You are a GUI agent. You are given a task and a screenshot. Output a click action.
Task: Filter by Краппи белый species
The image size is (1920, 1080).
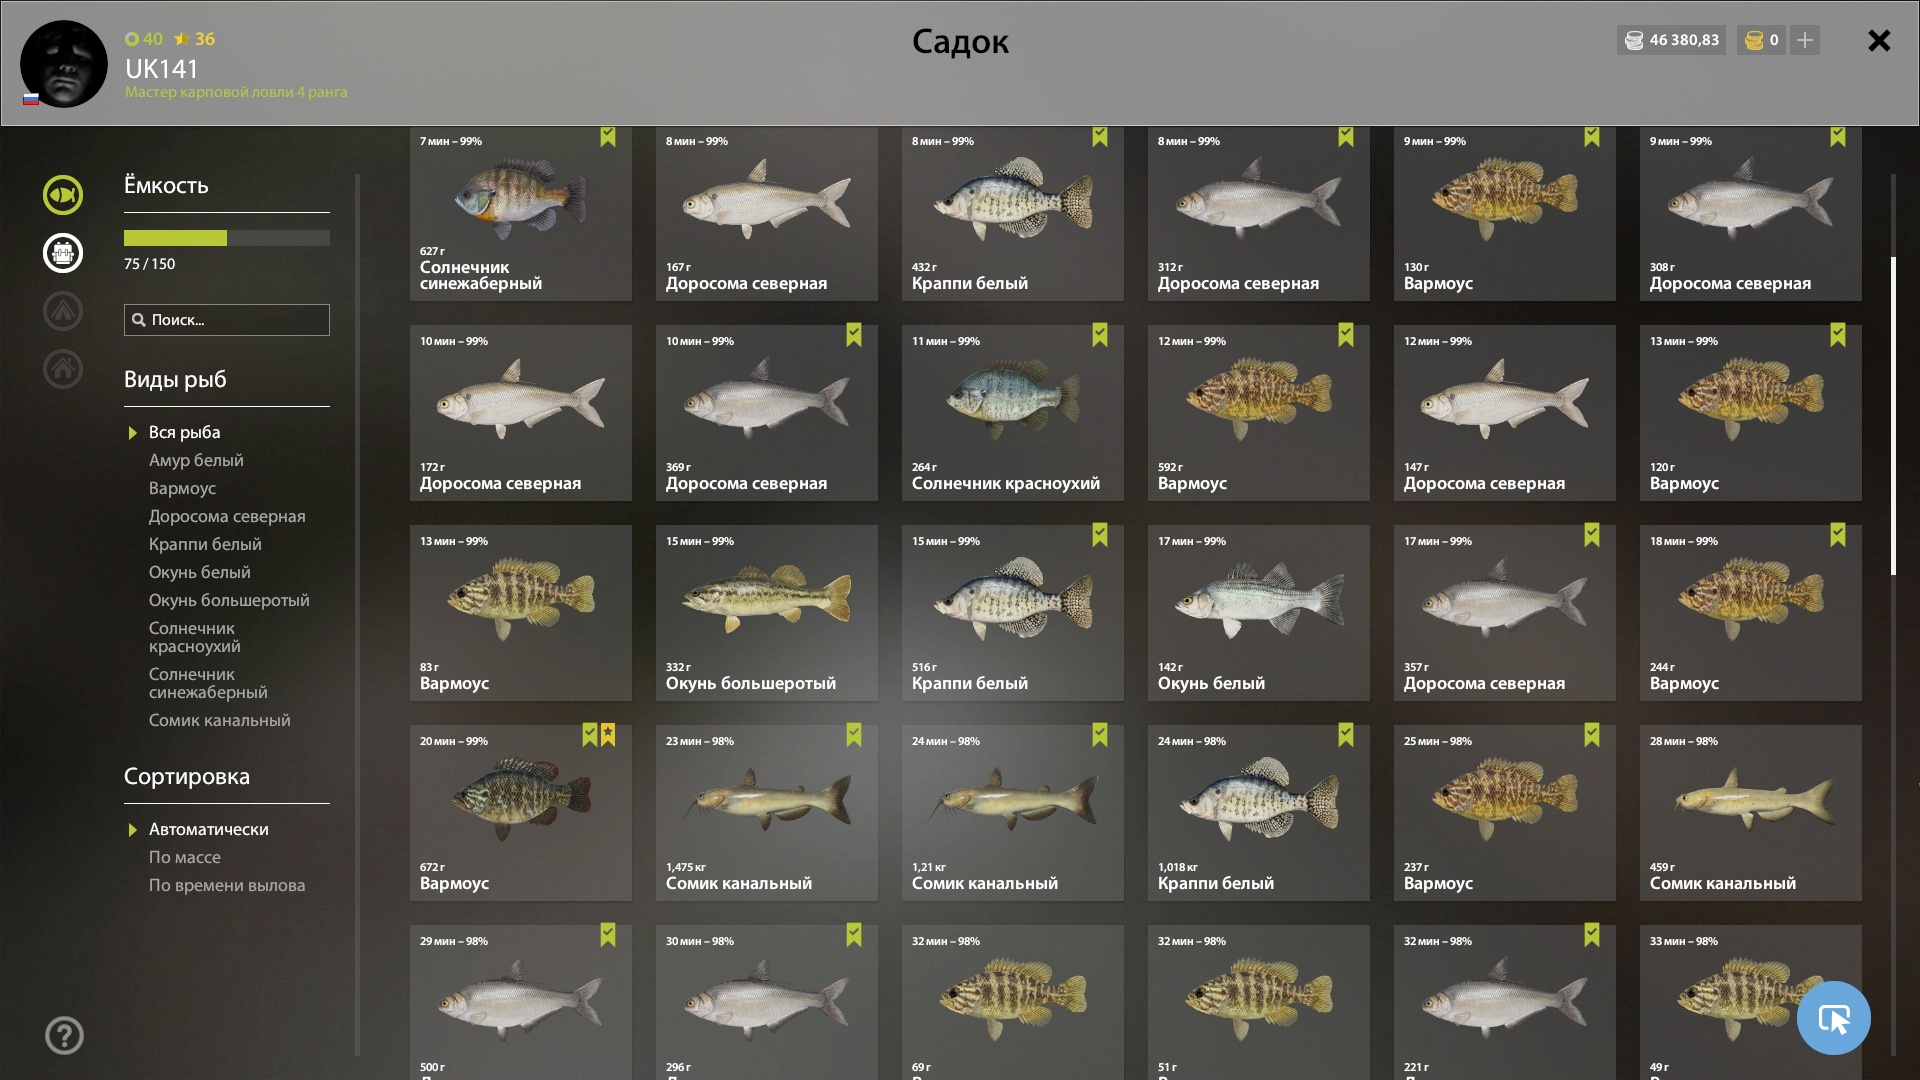tap(205, 544)
